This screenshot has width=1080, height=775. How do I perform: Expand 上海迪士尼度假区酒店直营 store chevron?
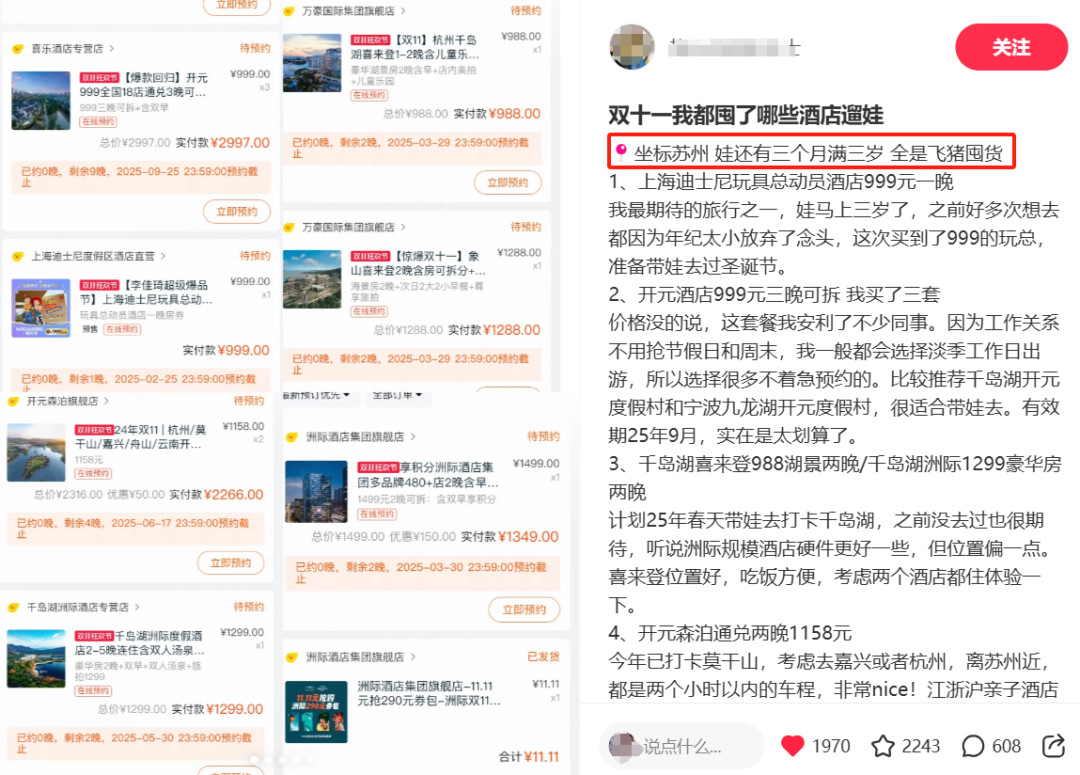click(x=163, y=256)
